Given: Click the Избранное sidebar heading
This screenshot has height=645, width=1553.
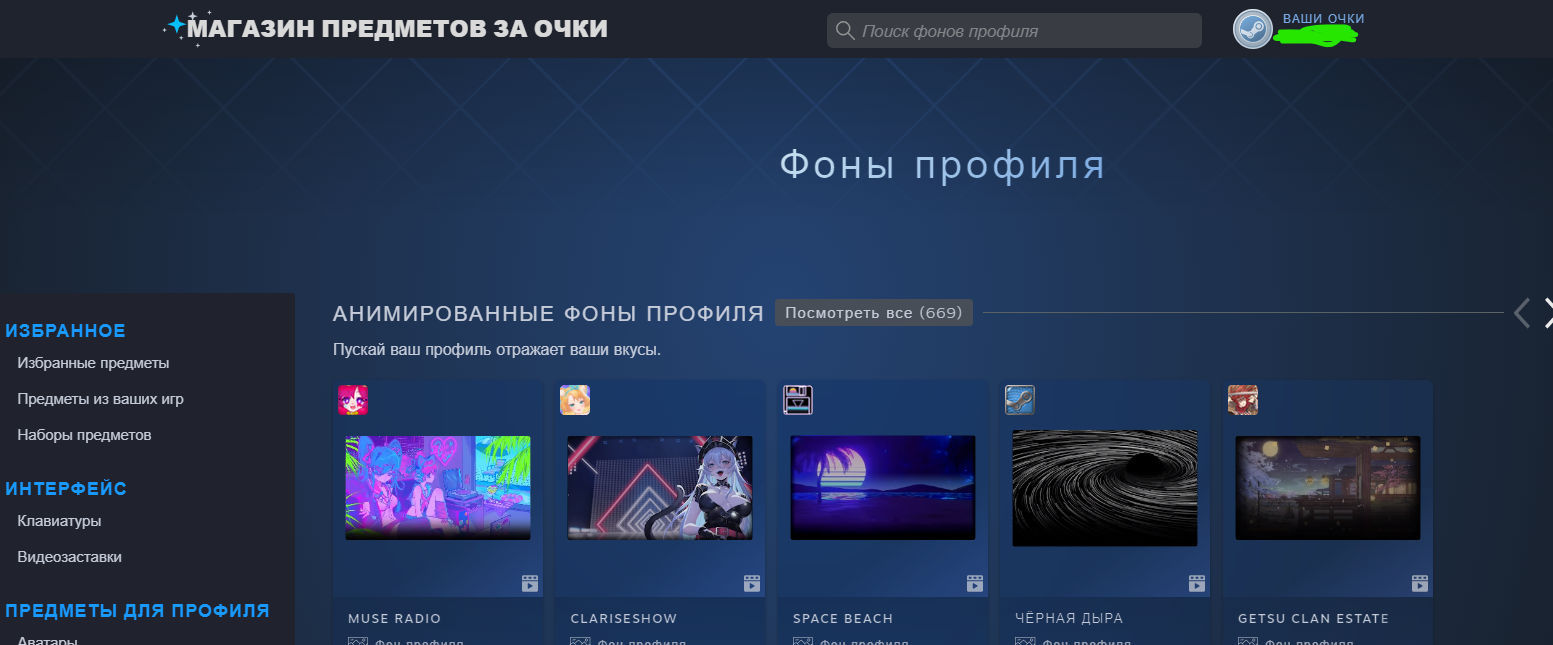Looking at the screenshot, I should click(65, 331).
